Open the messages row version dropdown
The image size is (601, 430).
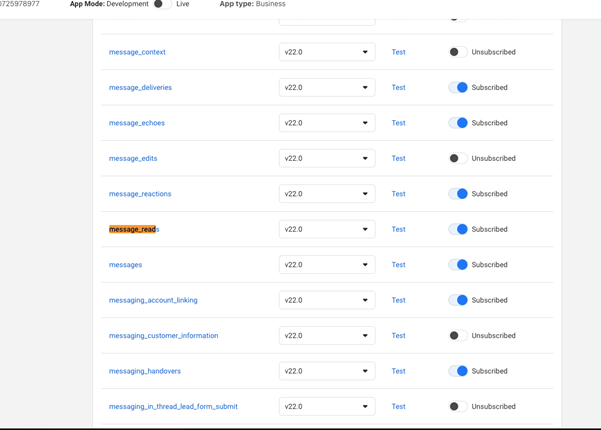327,264
